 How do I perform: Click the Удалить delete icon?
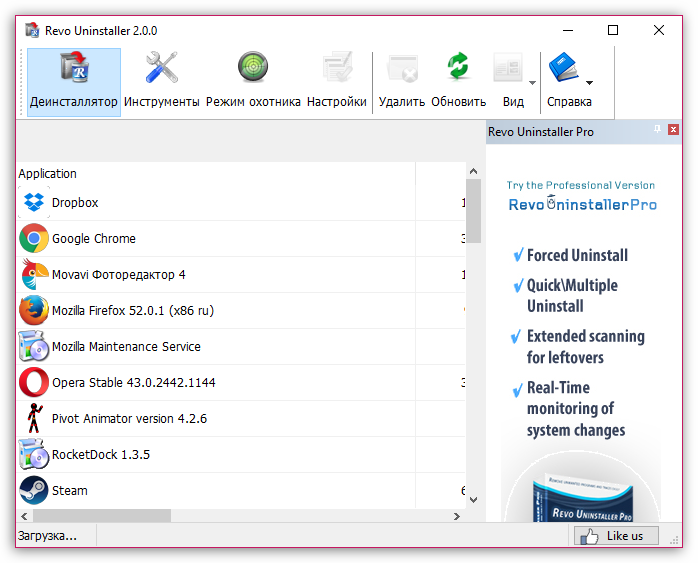click(x=401, y=81)
